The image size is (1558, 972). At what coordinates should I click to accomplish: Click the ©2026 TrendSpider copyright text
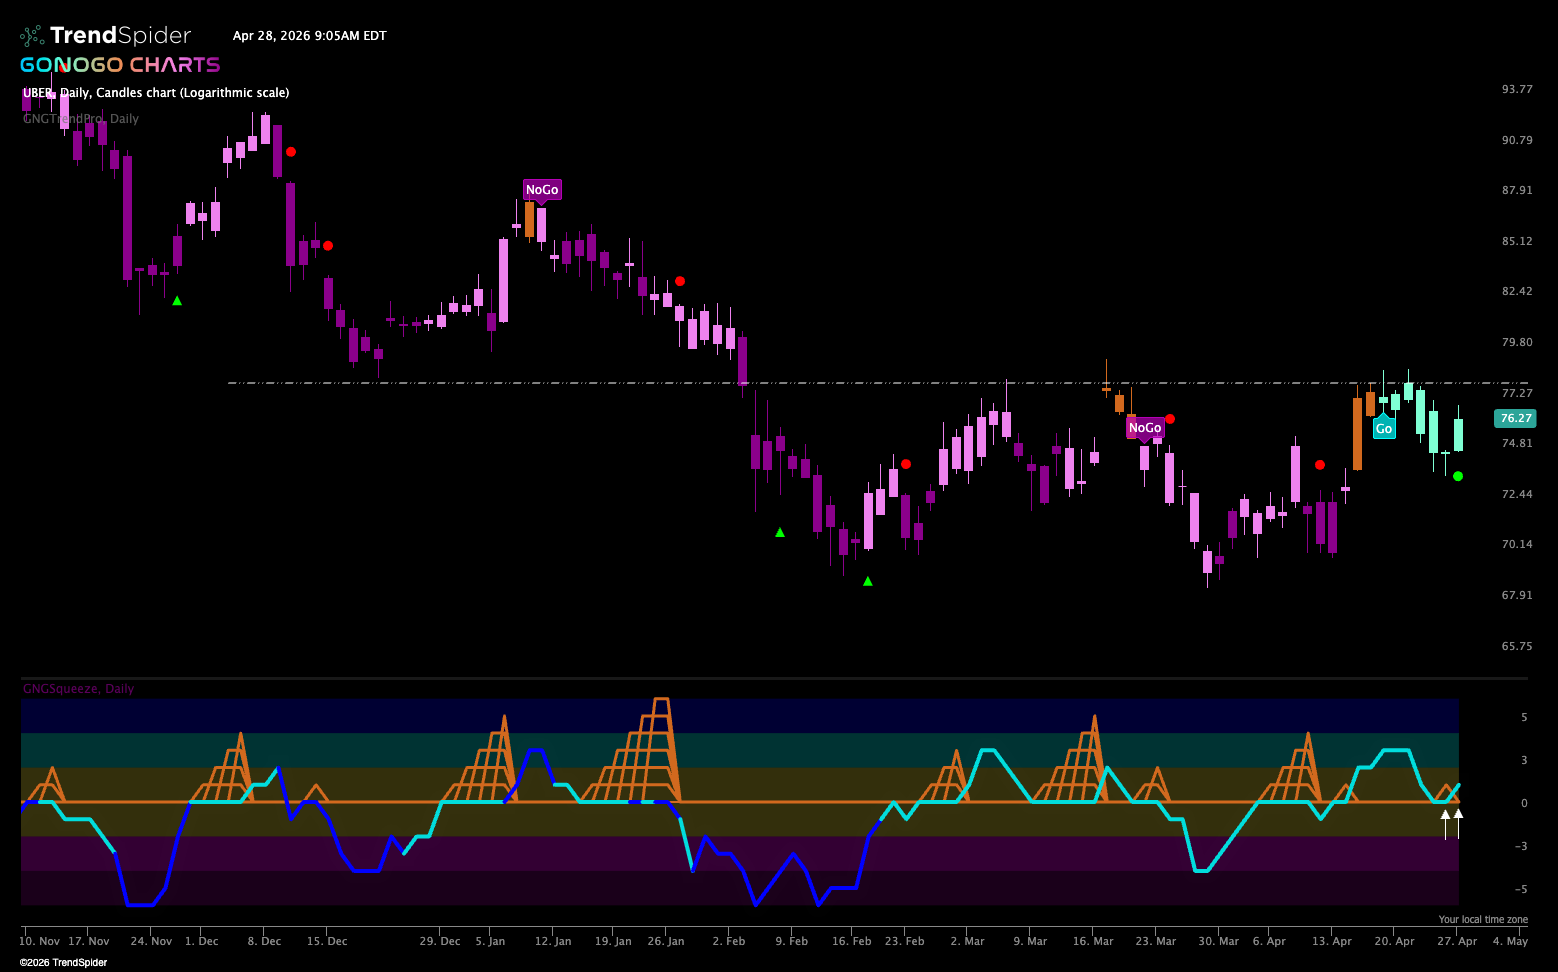63,962
